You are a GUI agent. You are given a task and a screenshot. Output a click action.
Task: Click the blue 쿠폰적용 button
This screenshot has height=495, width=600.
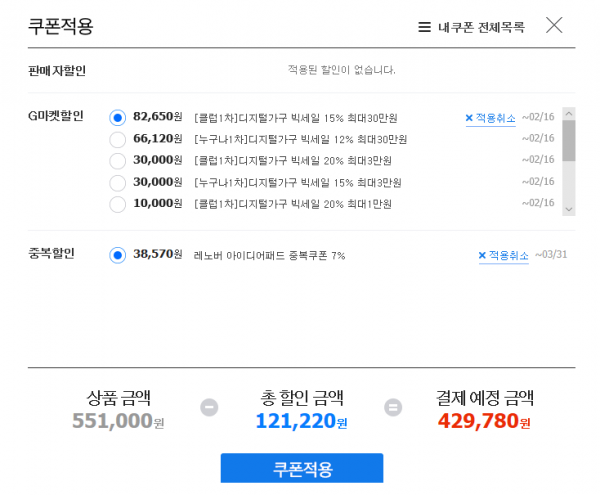point(302,468)
